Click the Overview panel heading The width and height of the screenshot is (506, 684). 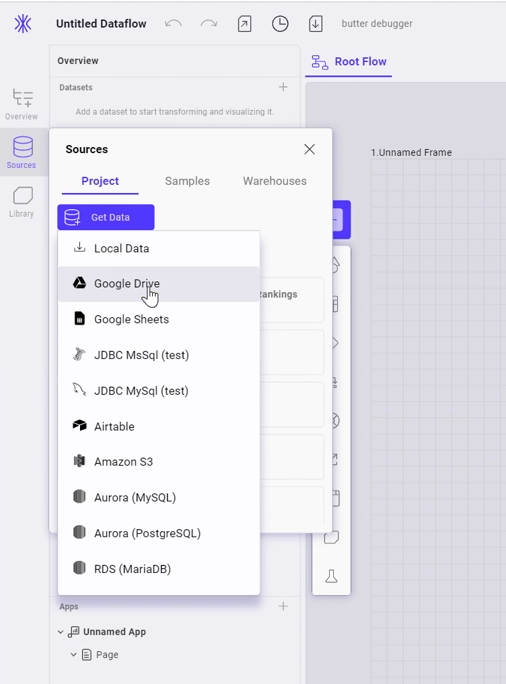click(78, 61)
